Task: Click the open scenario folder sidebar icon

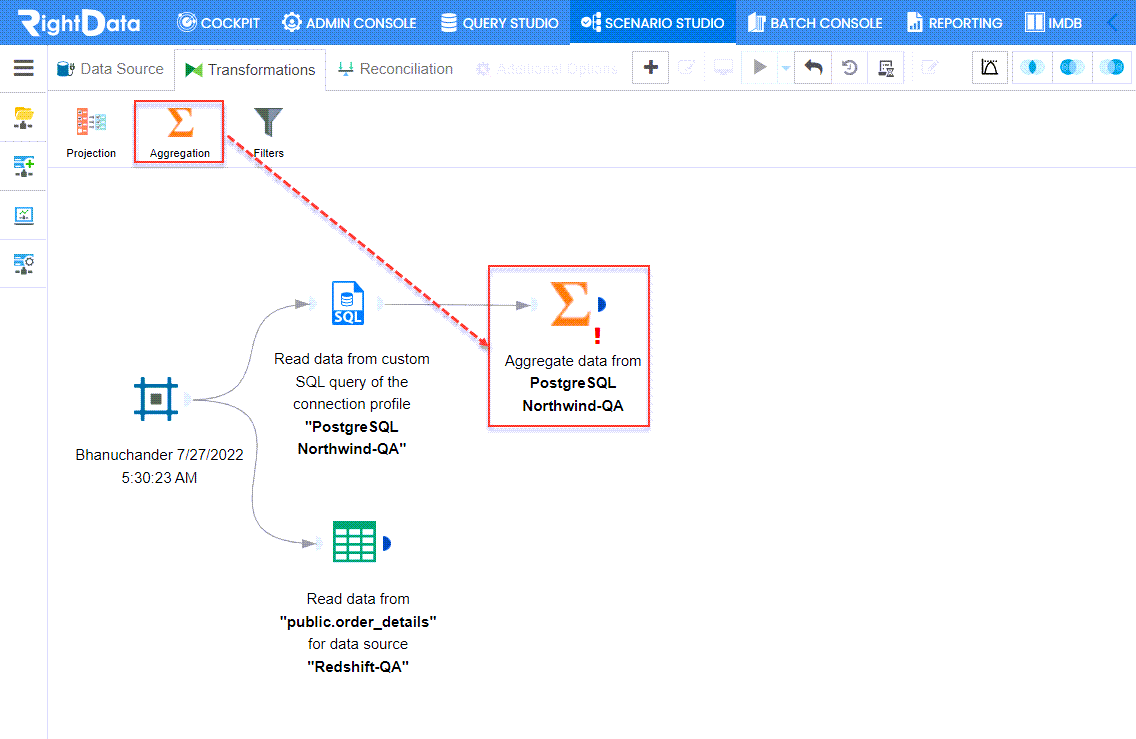Action: tap(23, 117)
